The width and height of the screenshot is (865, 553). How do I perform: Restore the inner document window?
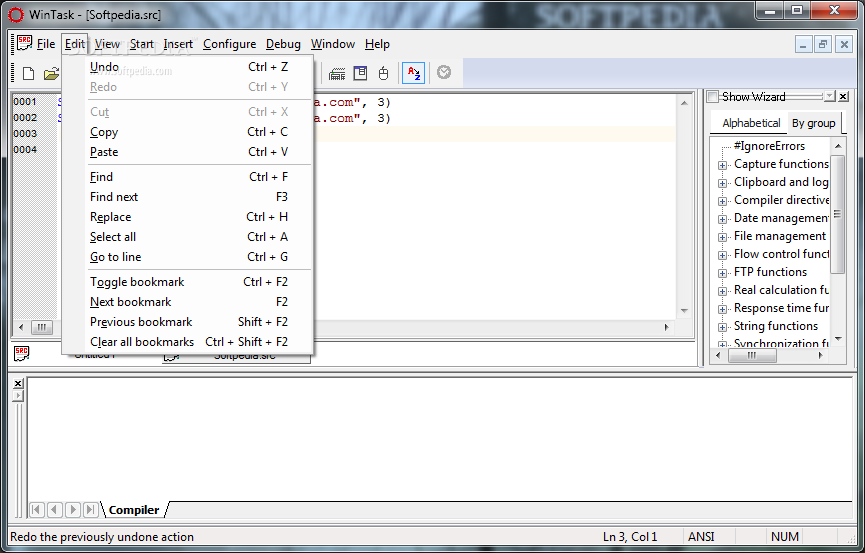click(x=823, y=44)
